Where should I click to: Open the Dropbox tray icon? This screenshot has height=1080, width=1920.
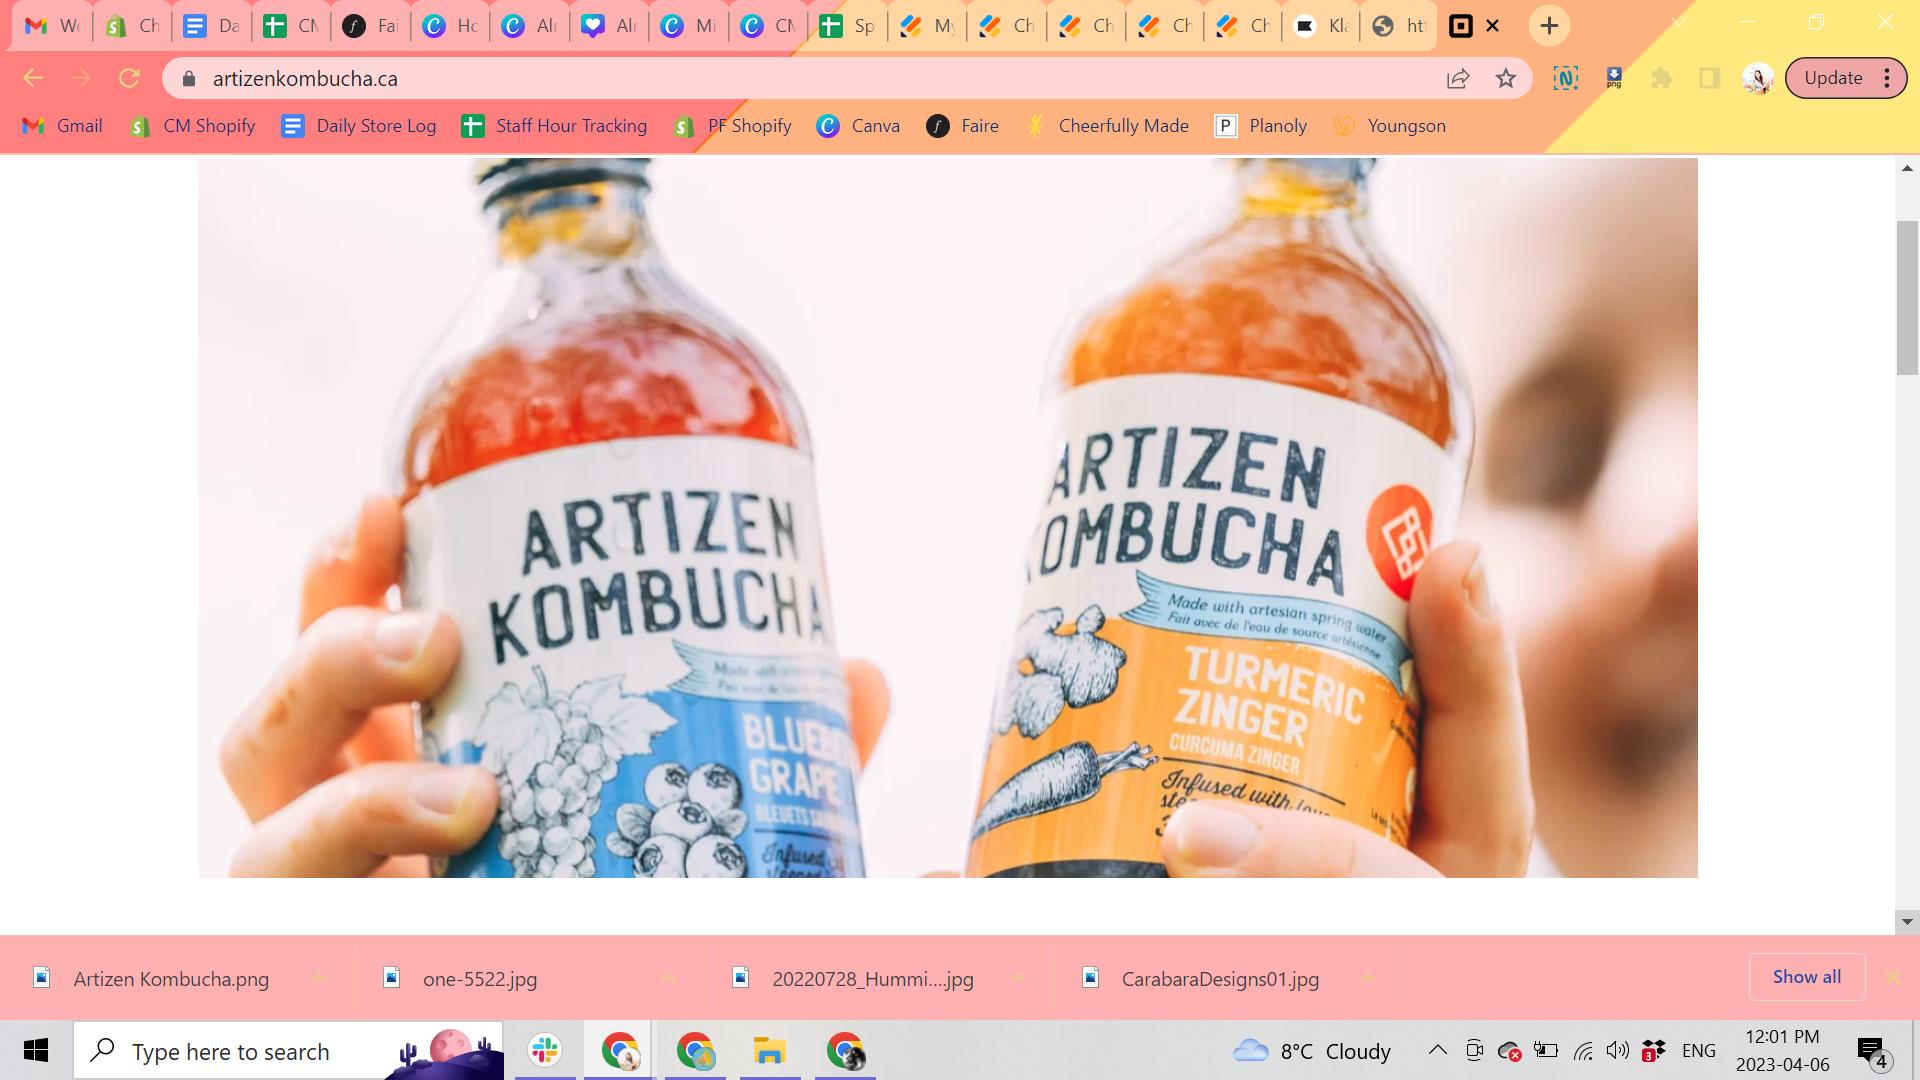point(1653,1050)
